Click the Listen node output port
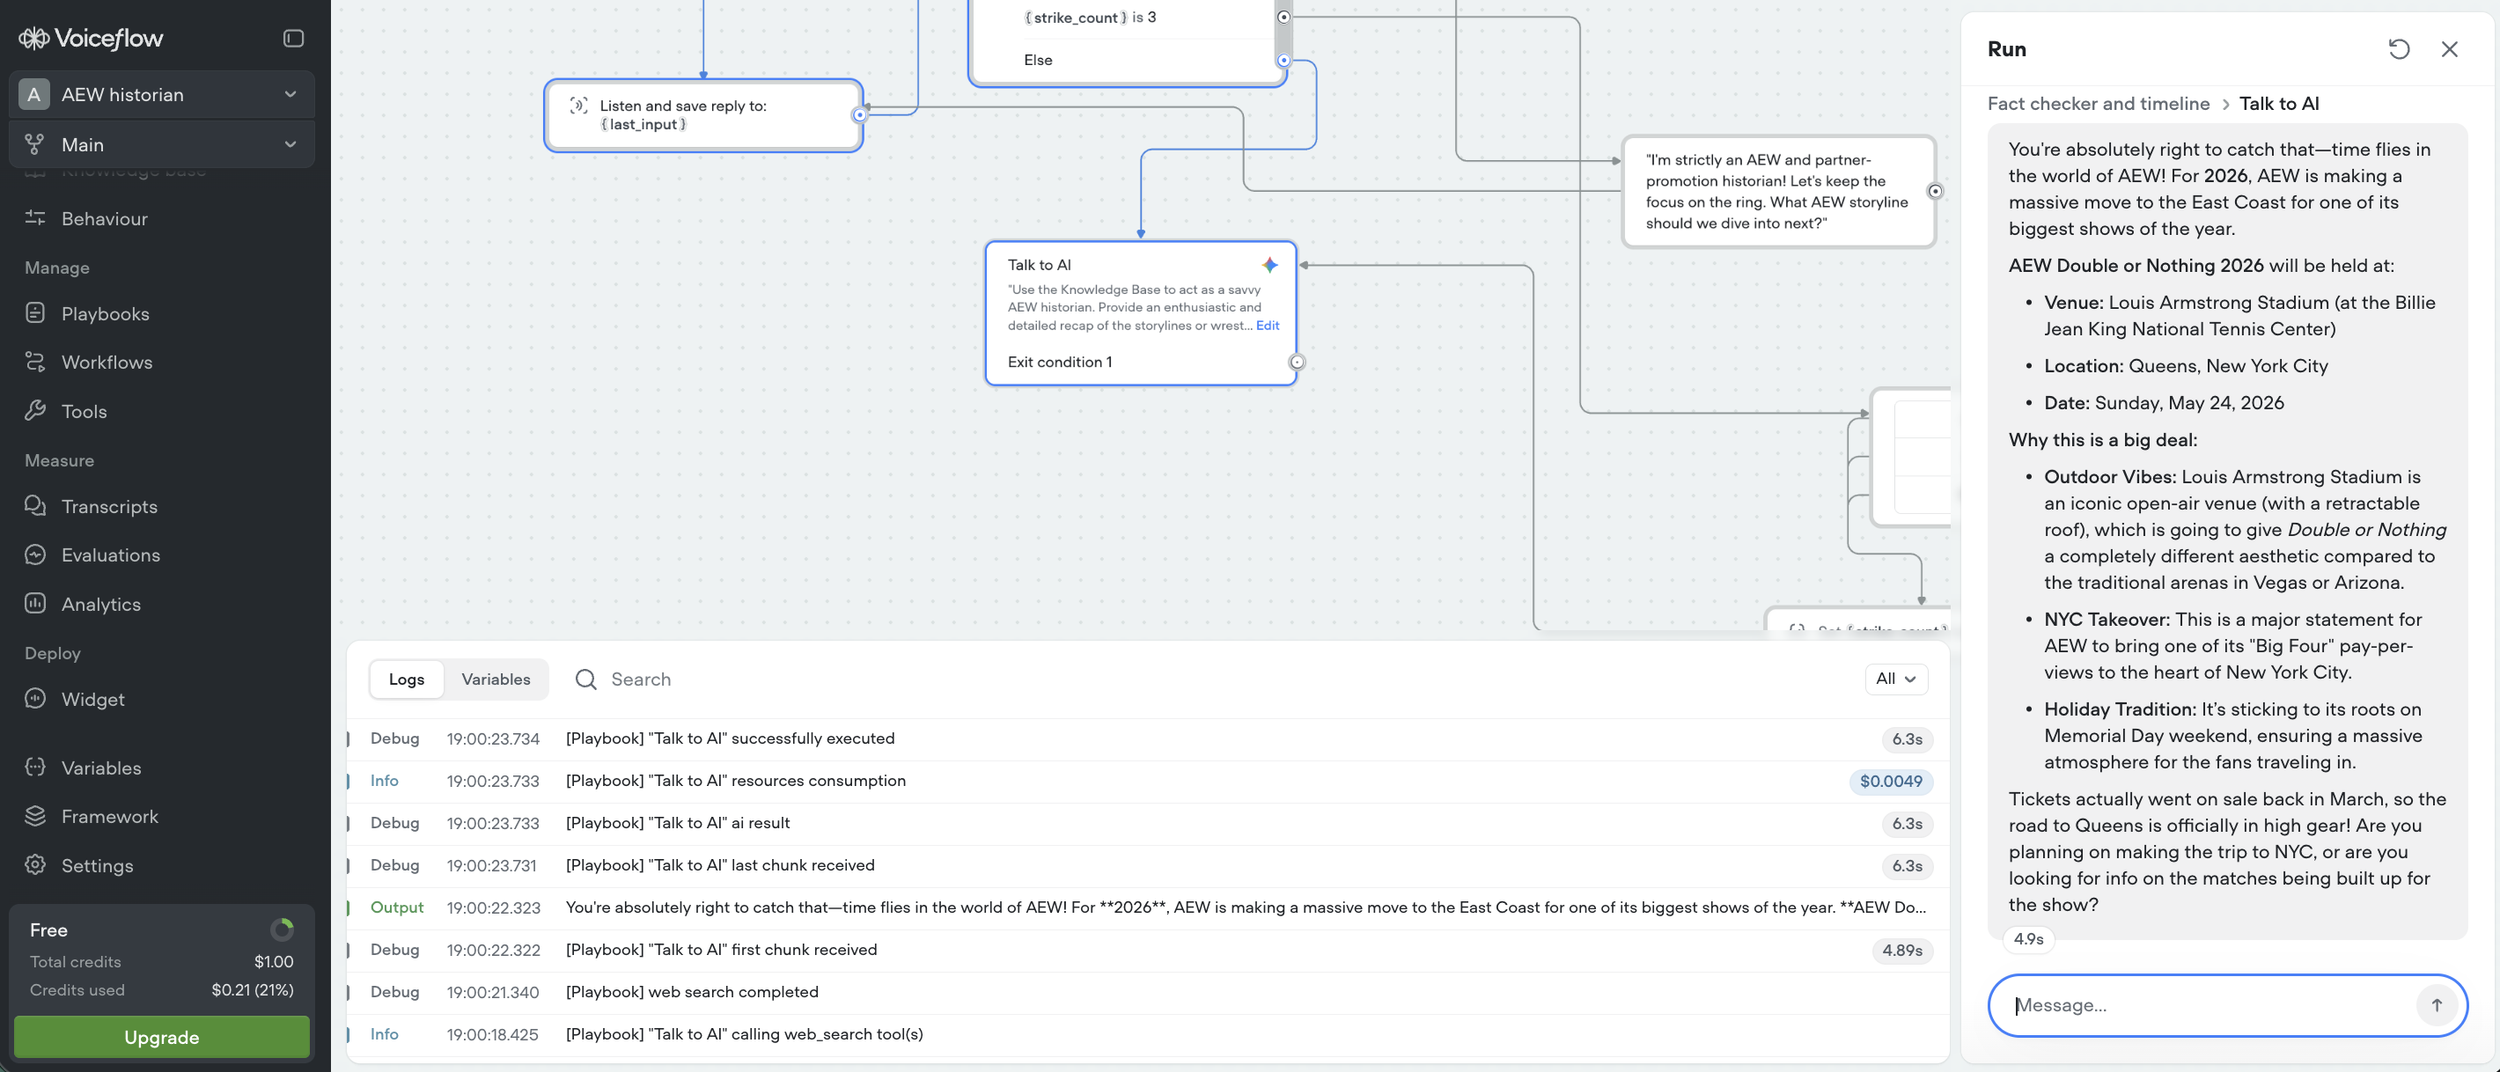Viewport: 2500px width, 1072px height. click(x=859, y=115)
